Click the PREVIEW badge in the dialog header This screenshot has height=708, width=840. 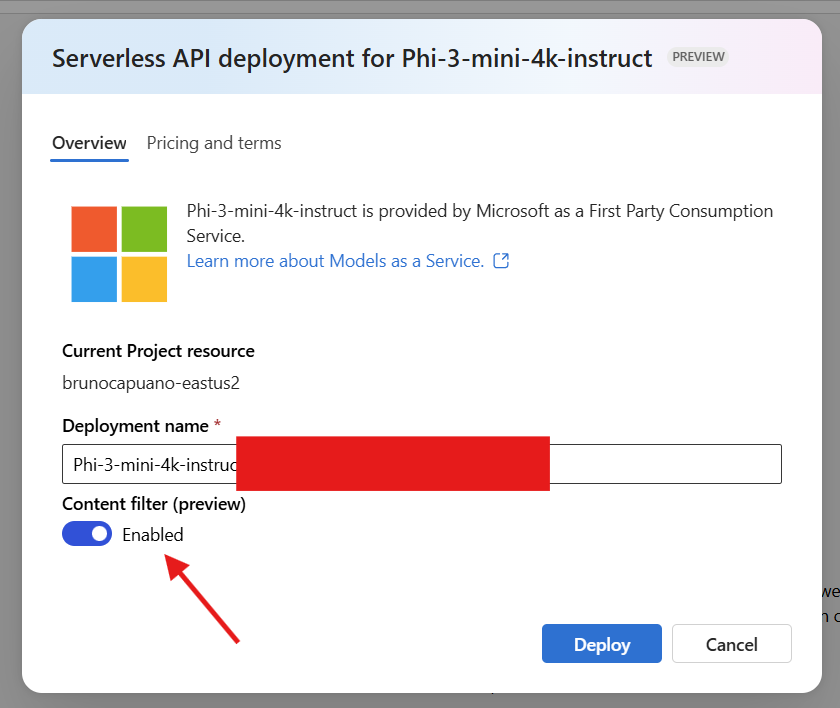point(699,57)
